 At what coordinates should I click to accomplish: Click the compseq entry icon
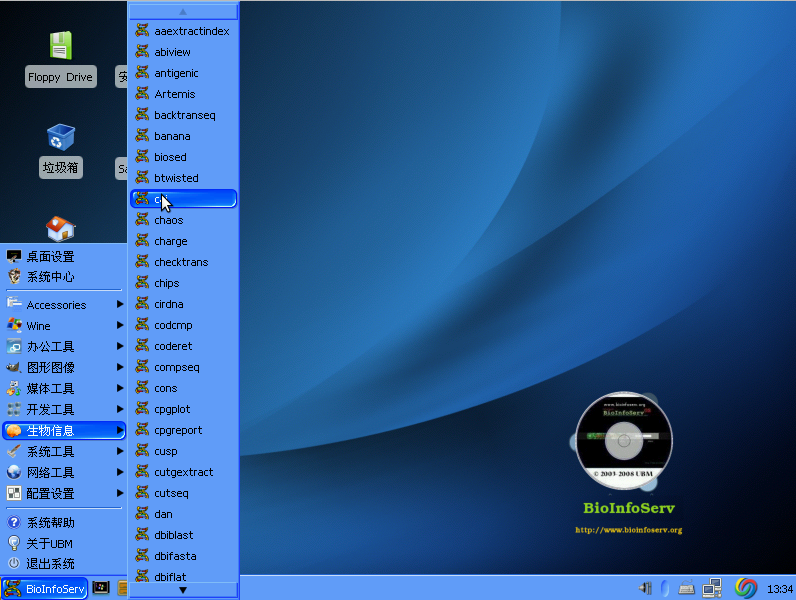coord(142,366)
